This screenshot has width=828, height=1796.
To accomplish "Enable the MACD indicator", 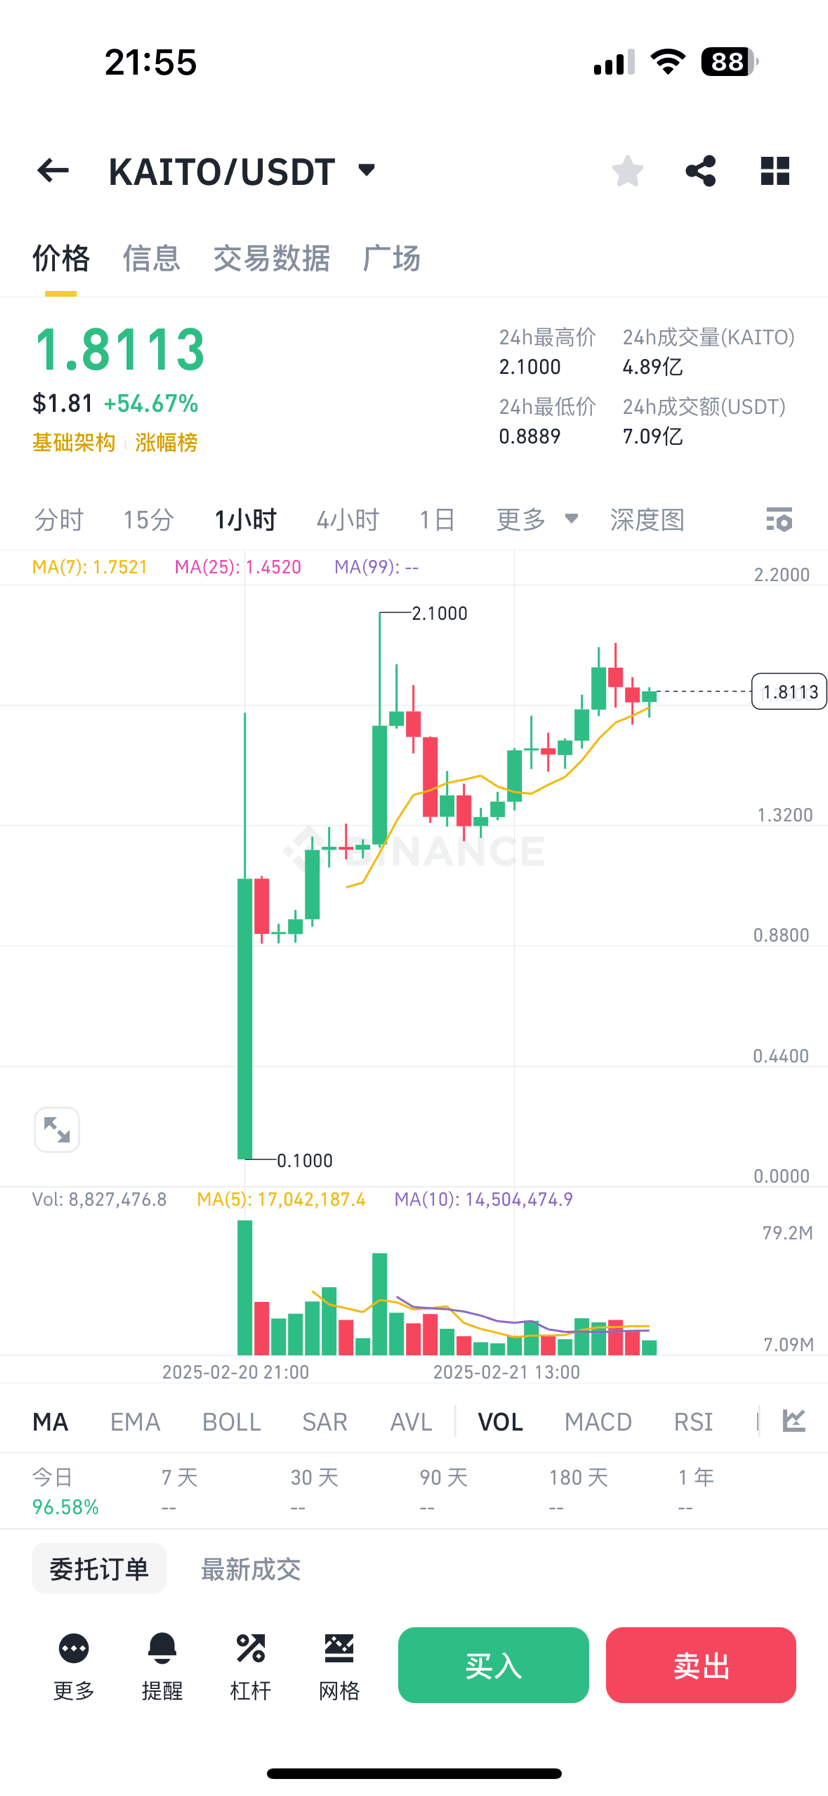I will [x=598, y=1421].
